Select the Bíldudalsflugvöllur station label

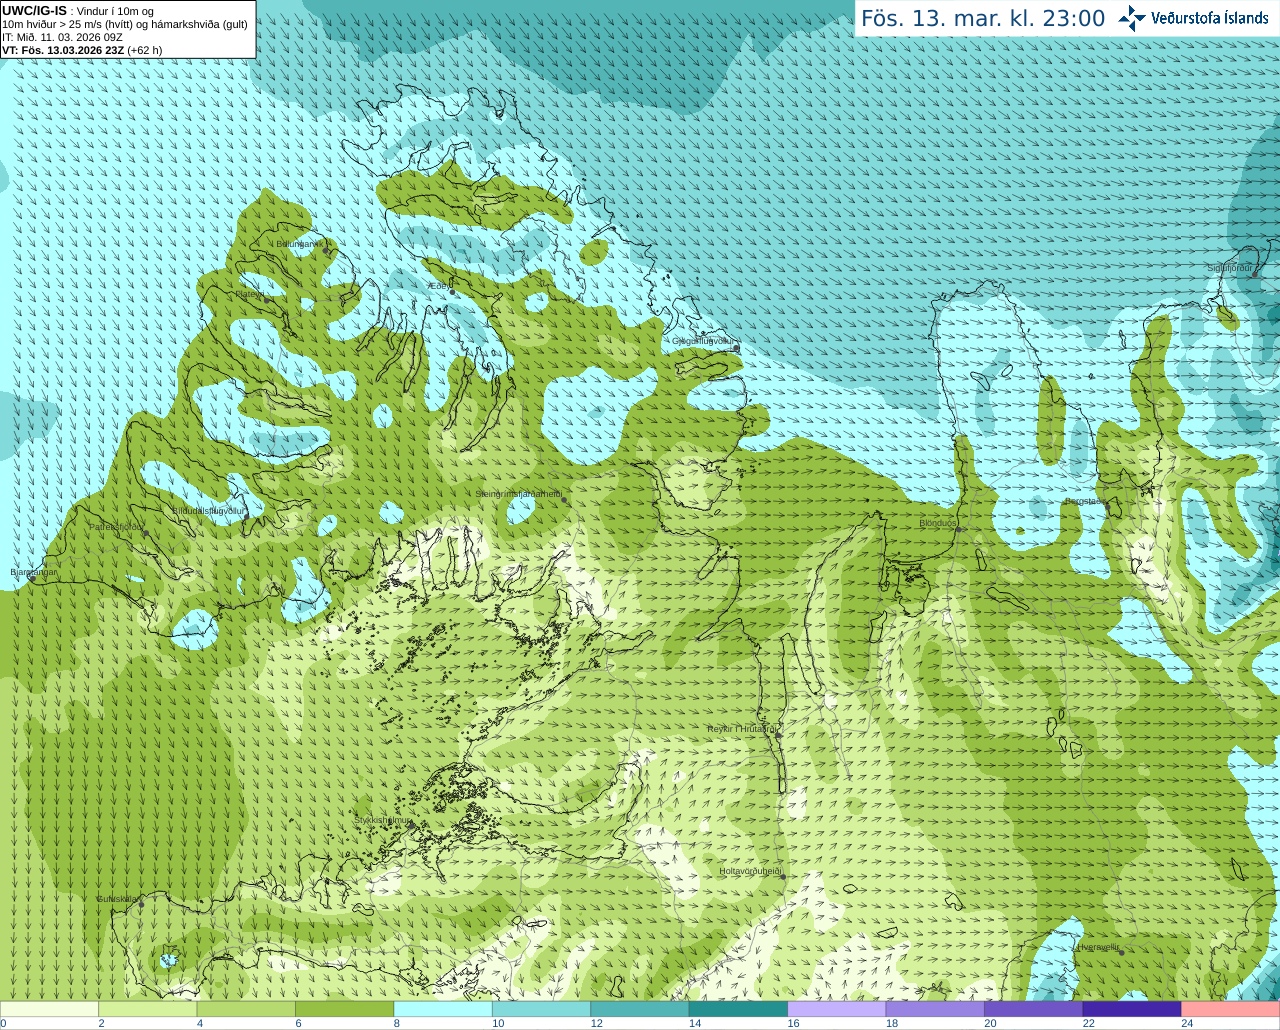(x=208, y=510)
